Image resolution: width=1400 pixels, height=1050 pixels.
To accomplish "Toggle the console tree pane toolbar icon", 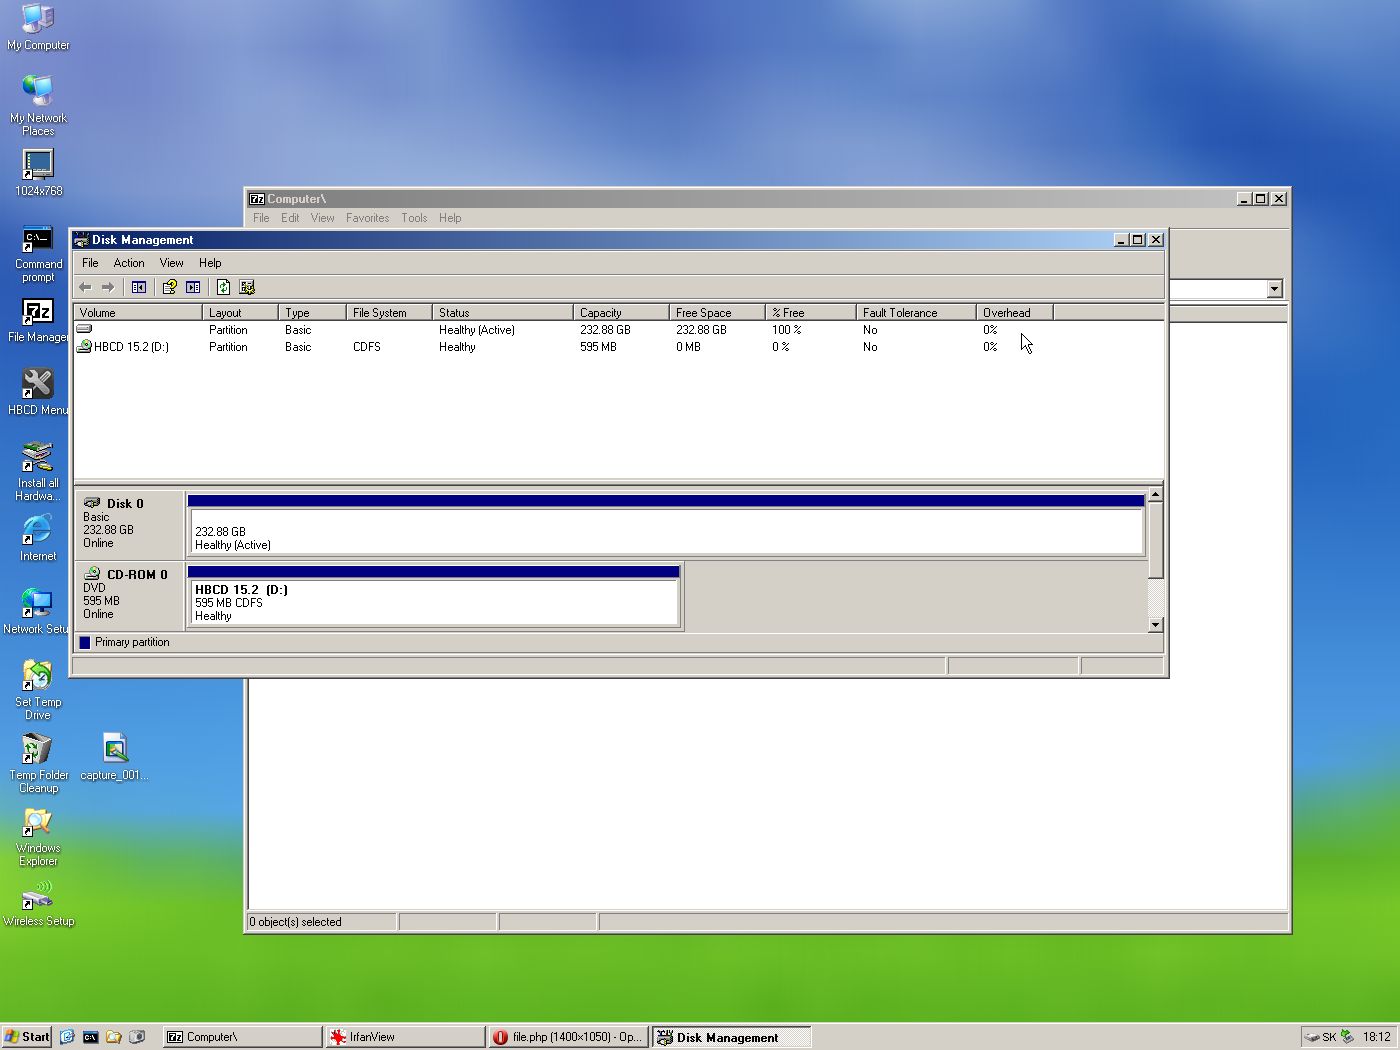I will (x=139, y=287).
